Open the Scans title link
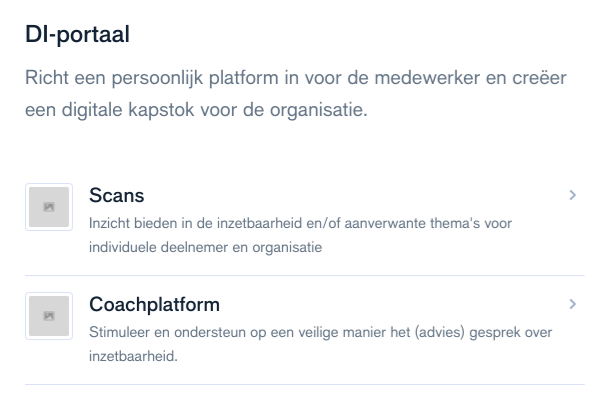This screenshot has height=400, width=600. (x=117, y=195)
